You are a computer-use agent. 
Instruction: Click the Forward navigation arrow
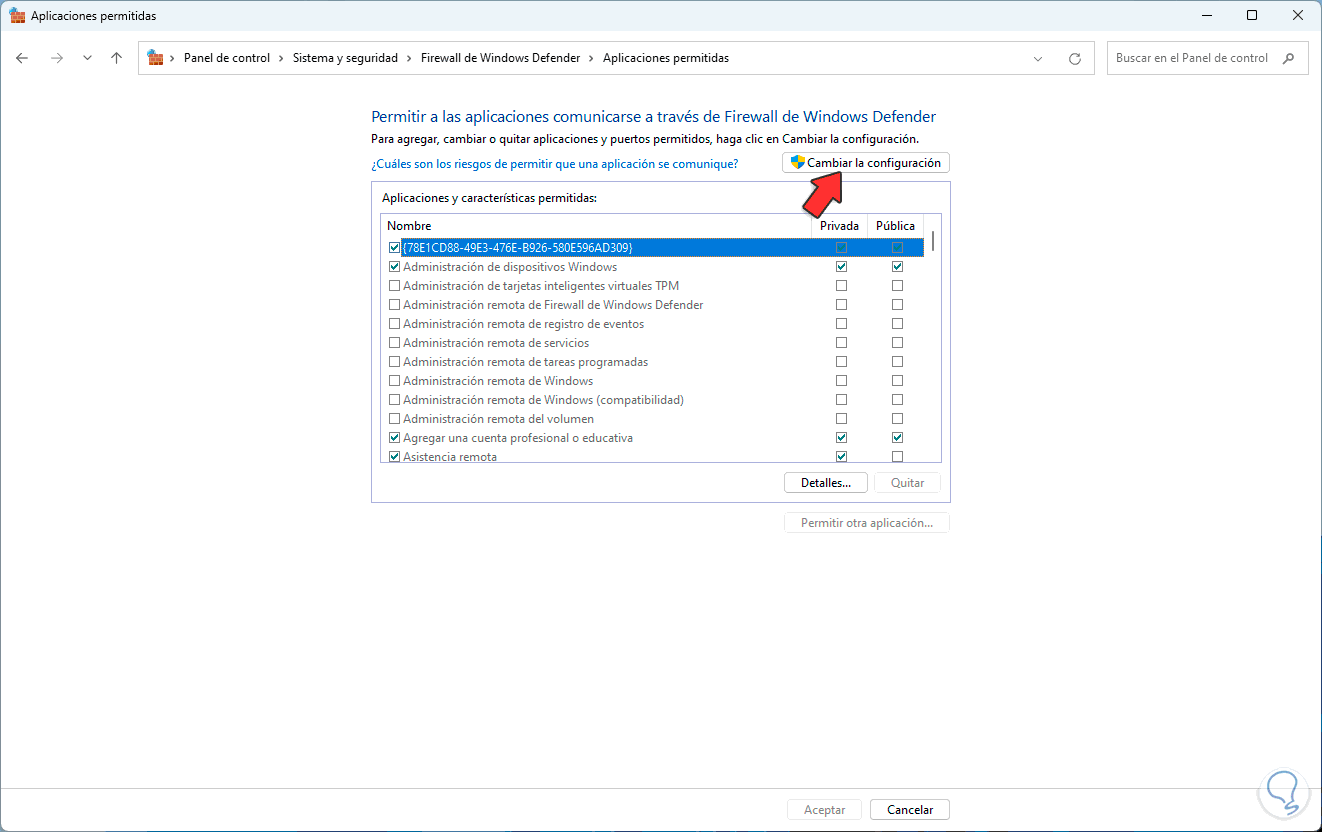click(57, 58)
